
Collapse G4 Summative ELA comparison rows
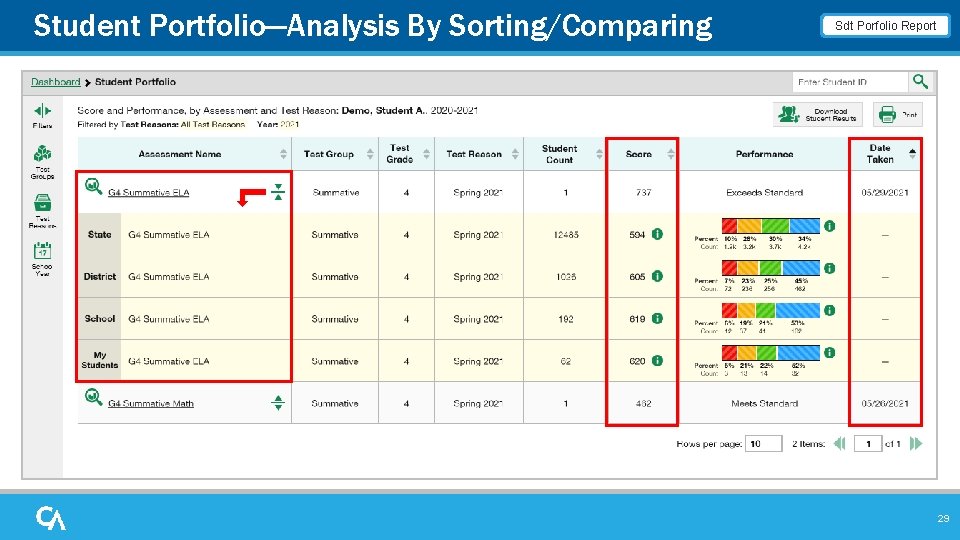coord(278,192)
